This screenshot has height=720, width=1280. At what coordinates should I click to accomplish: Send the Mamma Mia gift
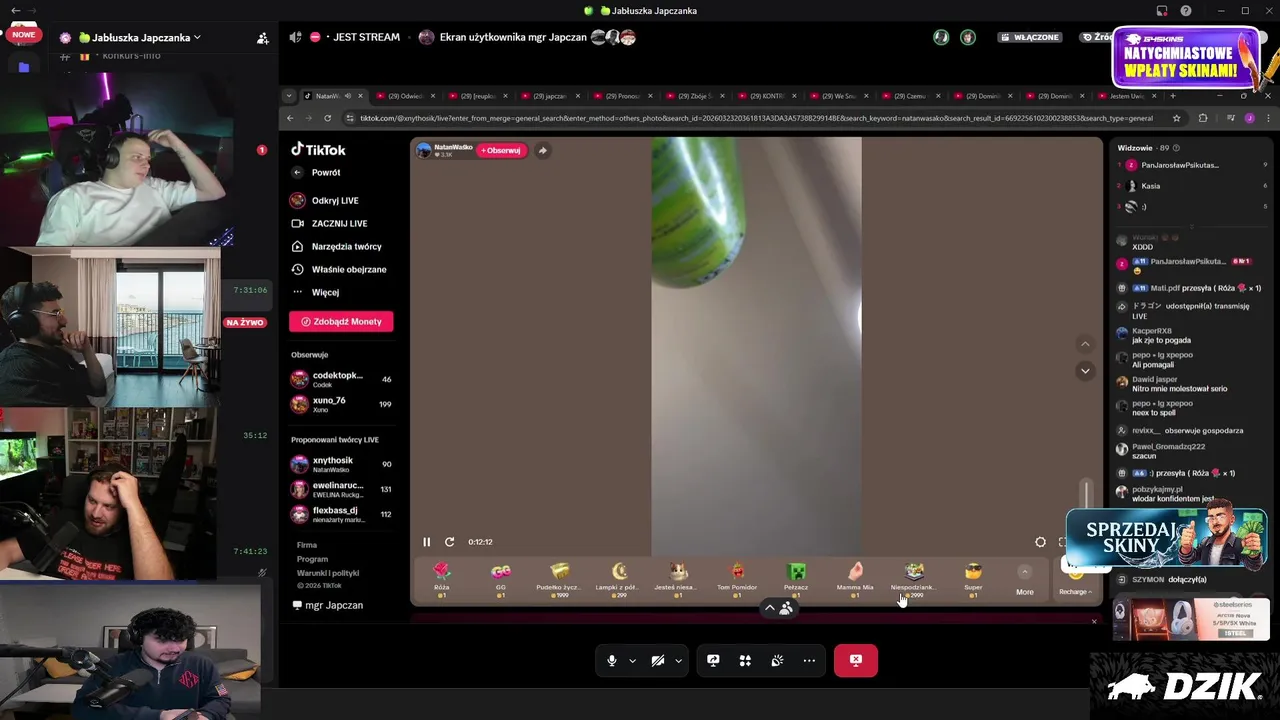[x=855, y=580]
